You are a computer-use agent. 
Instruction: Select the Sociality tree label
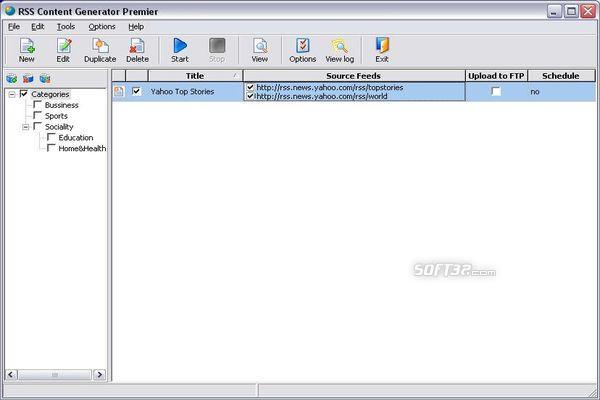[x=59, y=127]
